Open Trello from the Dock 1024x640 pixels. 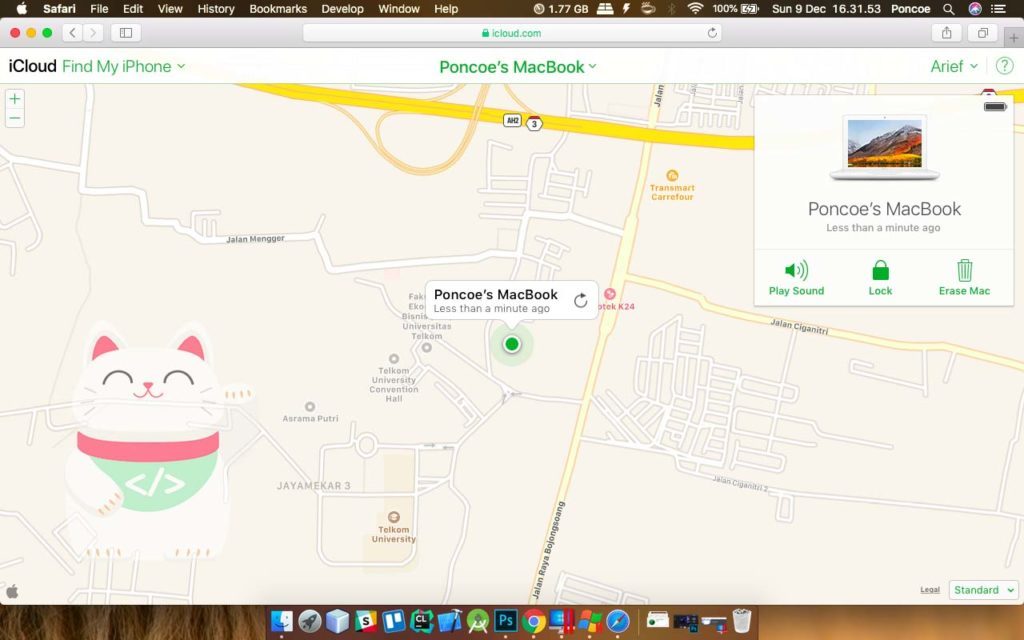[x=394, y=621]
